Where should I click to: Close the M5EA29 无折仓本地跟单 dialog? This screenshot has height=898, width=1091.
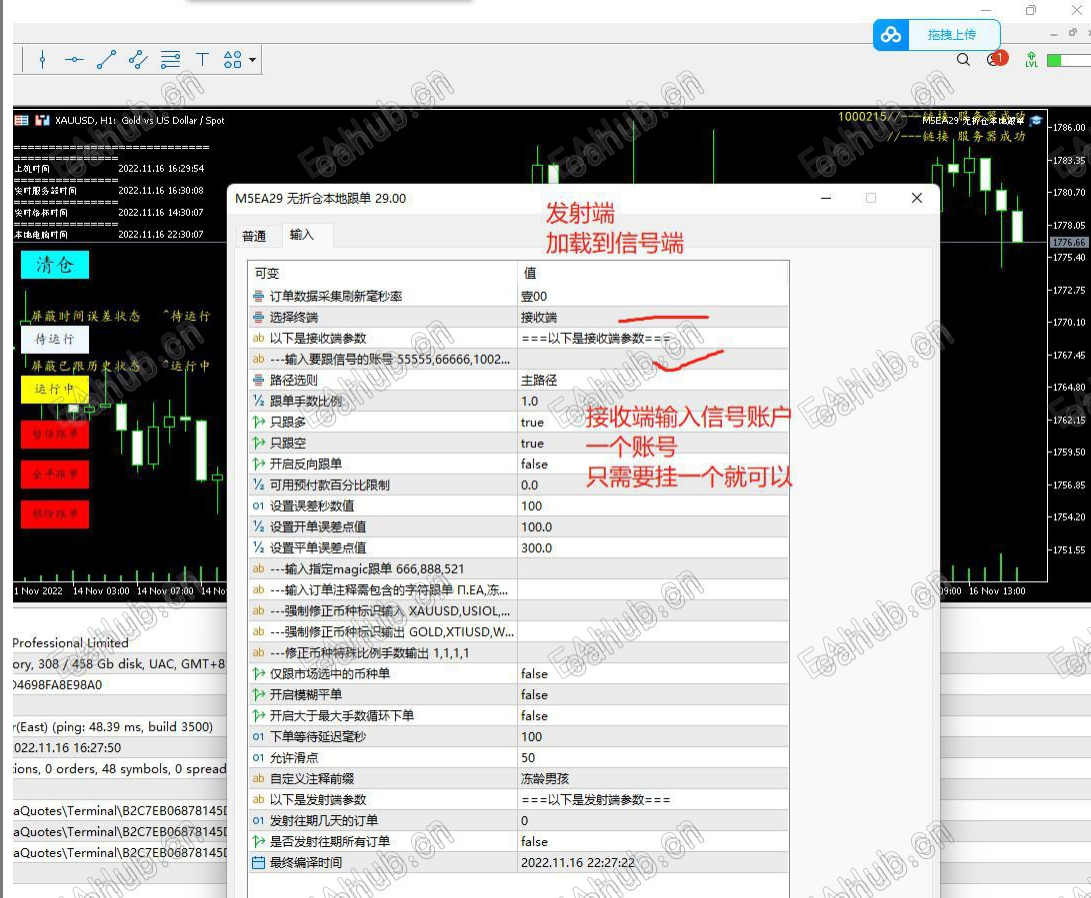pyautogui.click(x=917, y=198)
